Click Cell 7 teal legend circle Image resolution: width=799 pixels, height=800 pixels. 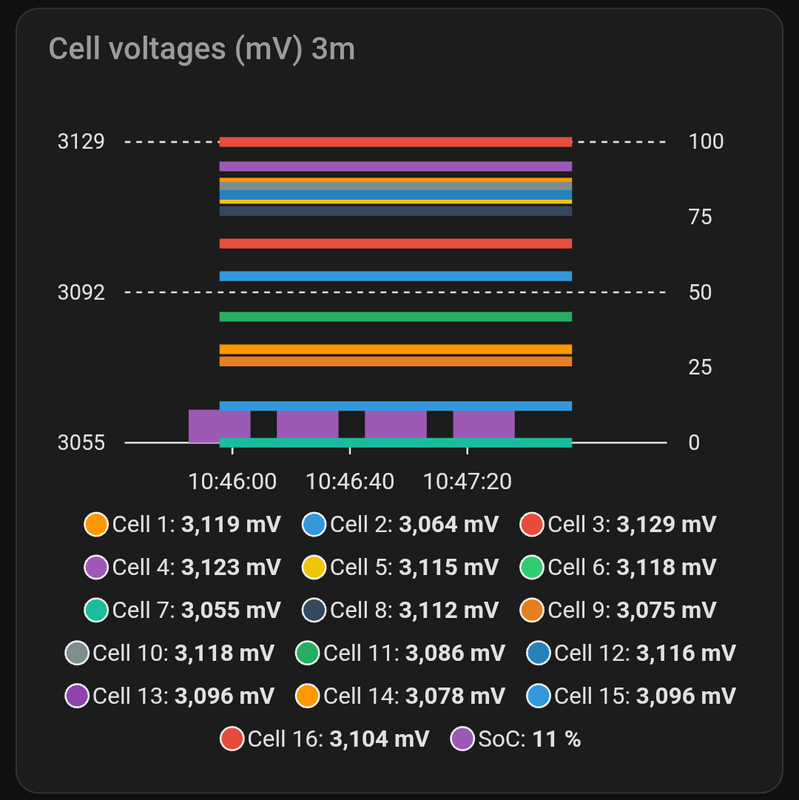(x=96, y=610)
